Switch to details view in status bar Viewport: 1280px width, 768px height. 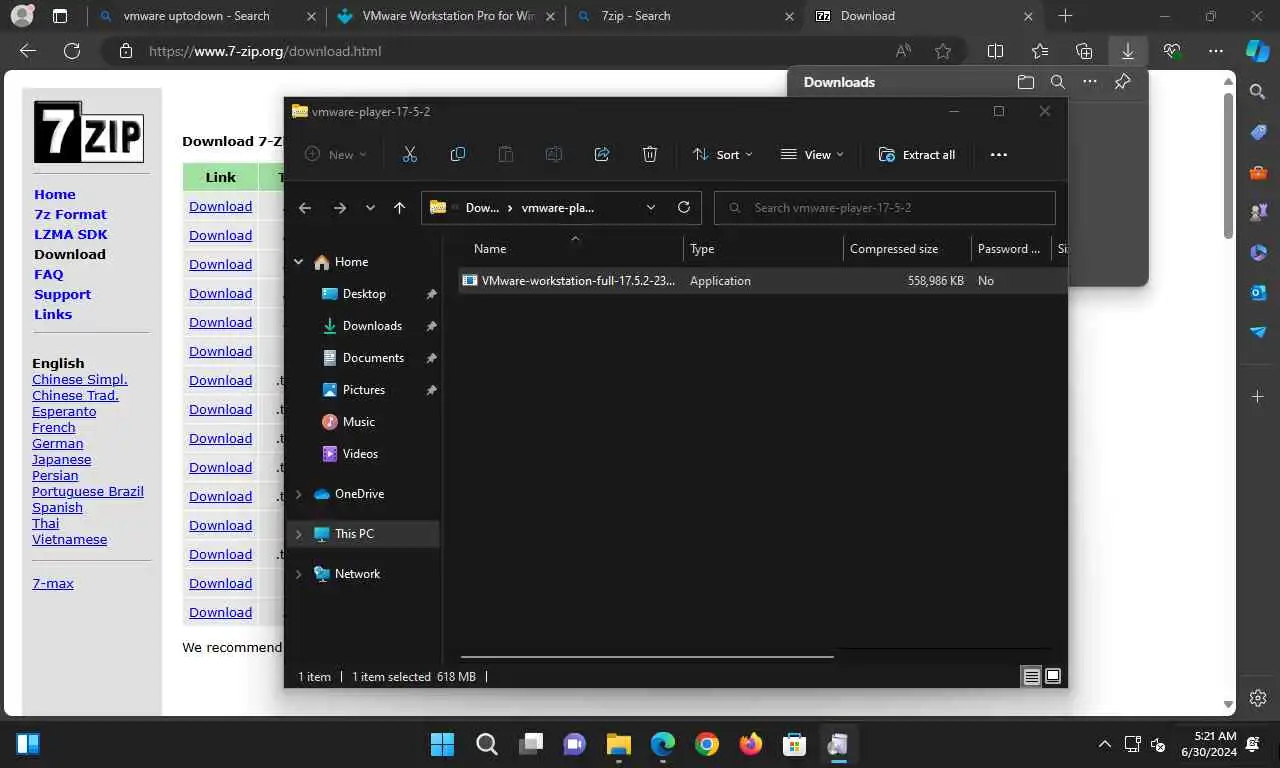click(1031, 677)
